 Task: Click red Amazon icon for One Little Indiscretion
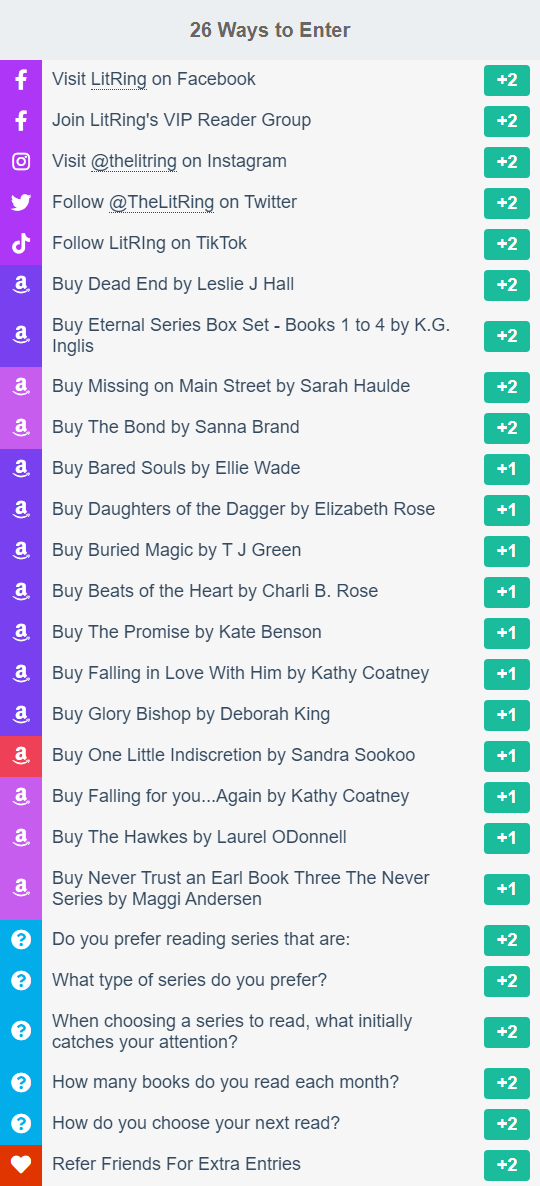point(21,756)
